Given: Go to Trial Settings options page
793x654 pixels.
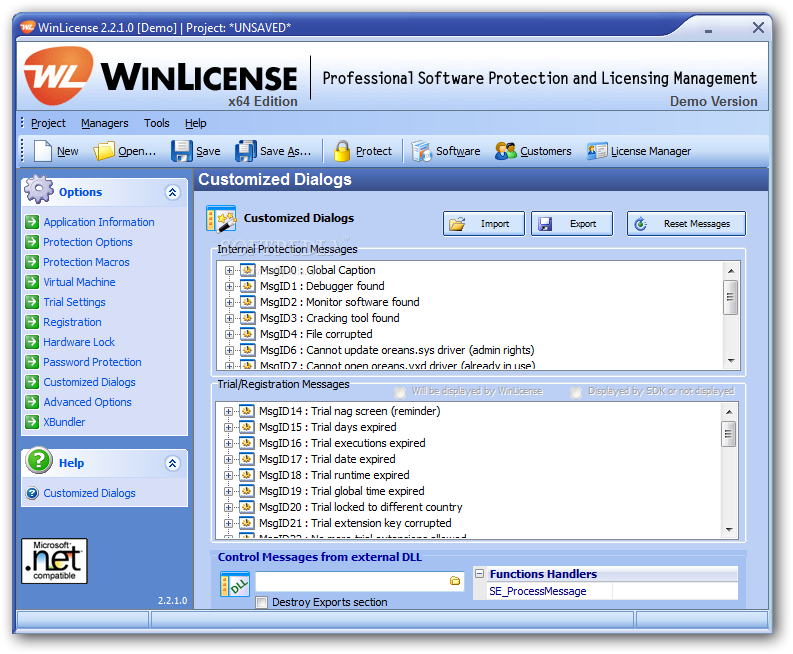Looking at the screenshot, I should (x=74, y=302).
